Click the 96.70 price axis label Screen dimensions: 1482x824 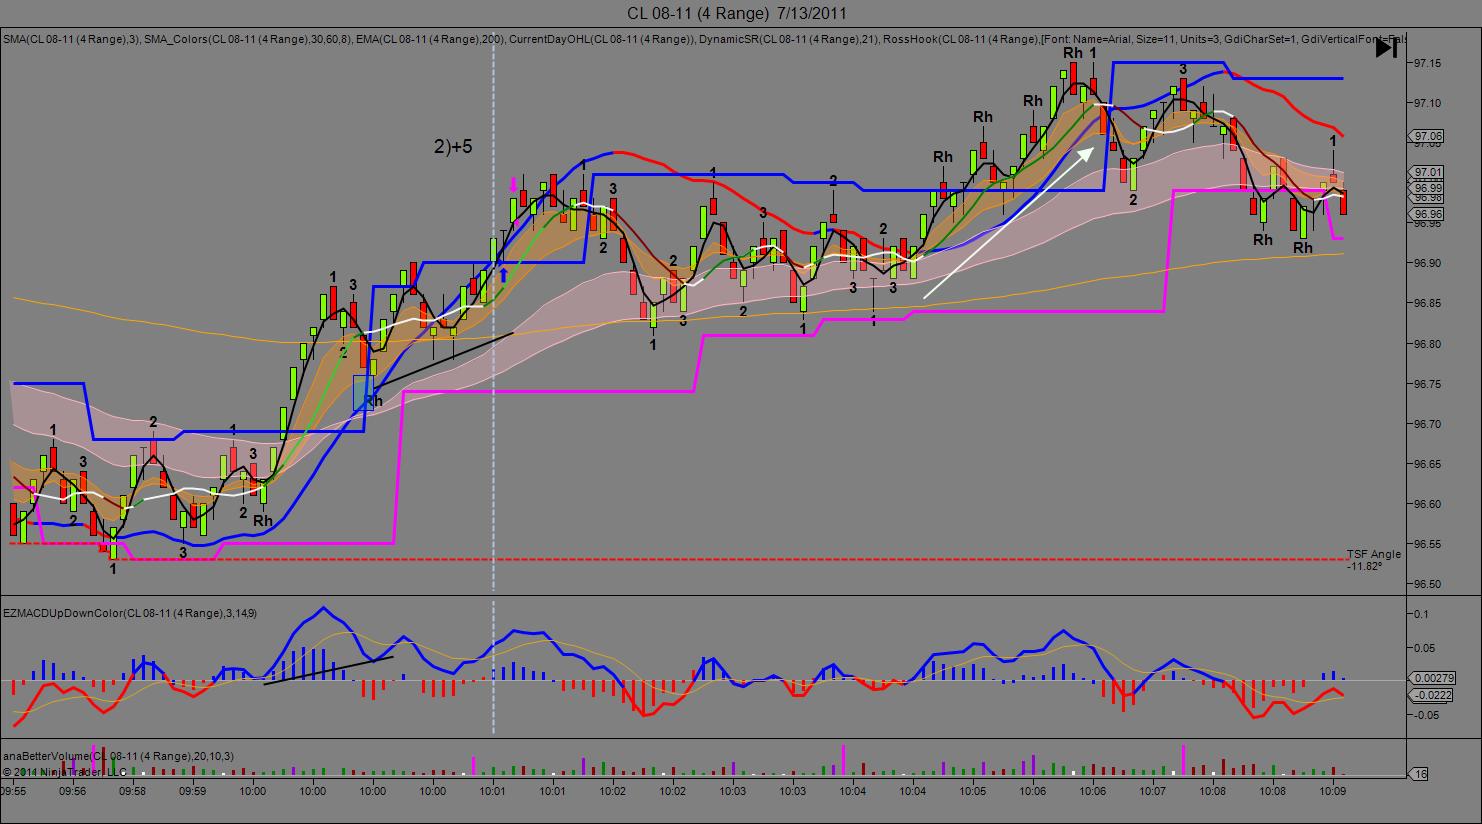[x=1427, y=424]
